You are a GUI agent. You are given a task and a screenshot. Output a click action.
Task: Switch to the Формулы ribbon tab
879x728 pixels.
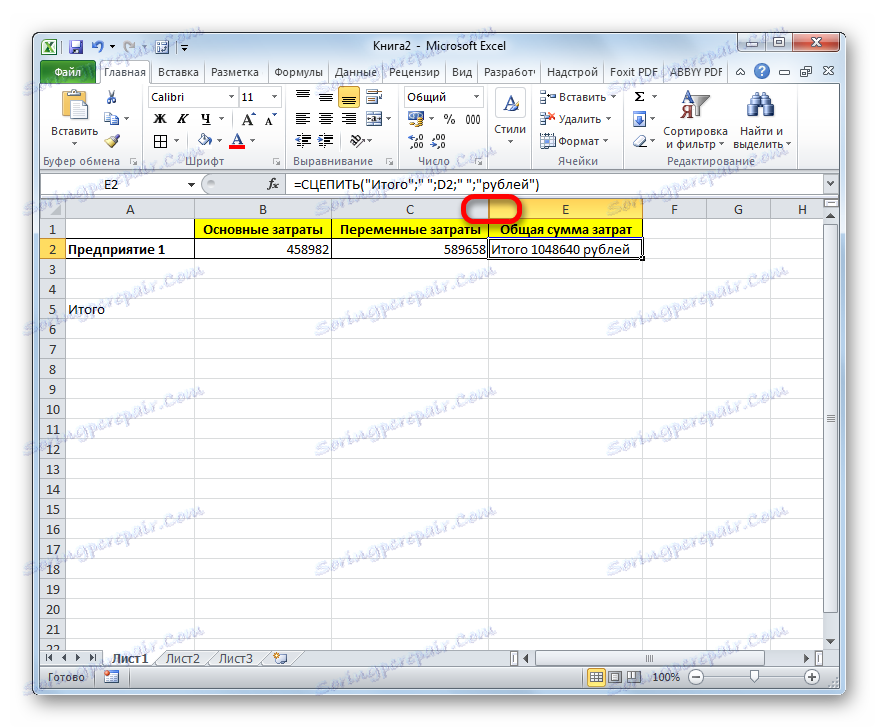(298, 71)
